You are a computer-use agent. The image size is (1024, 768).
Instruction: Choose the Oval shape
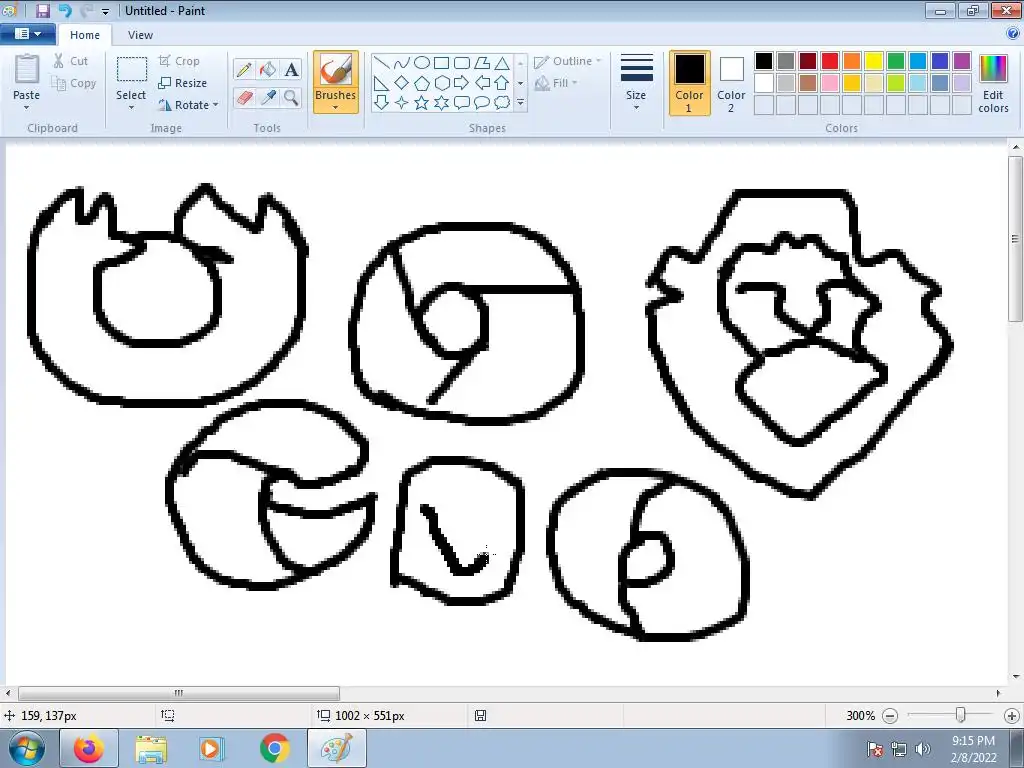tap(422, 63)
